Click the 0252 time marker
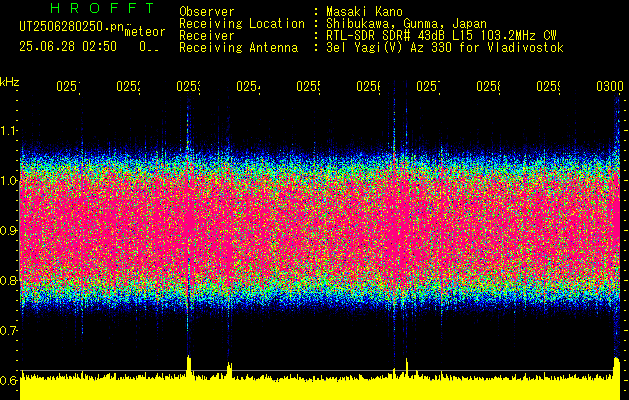 (x=128, y=86)
